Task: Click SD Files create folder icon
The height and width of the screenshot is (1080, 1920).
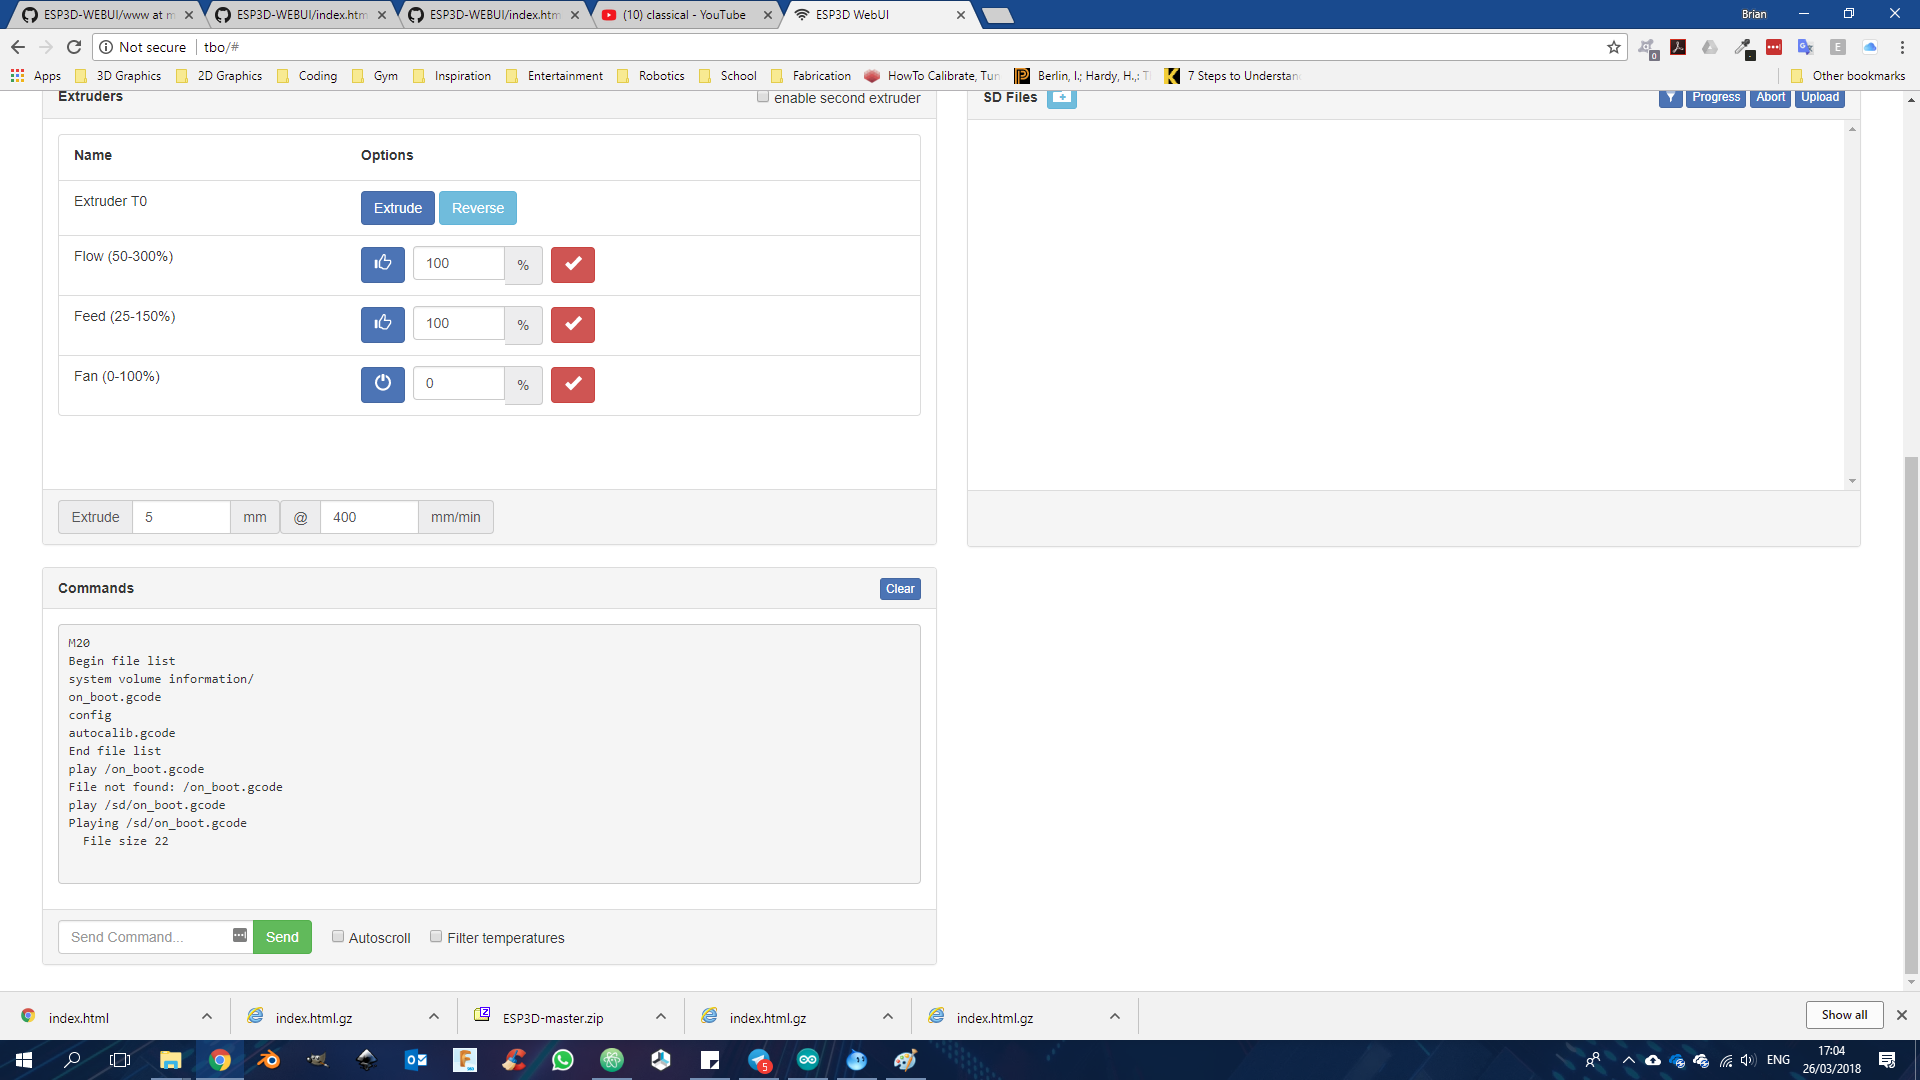Action: click(1061, 97)
